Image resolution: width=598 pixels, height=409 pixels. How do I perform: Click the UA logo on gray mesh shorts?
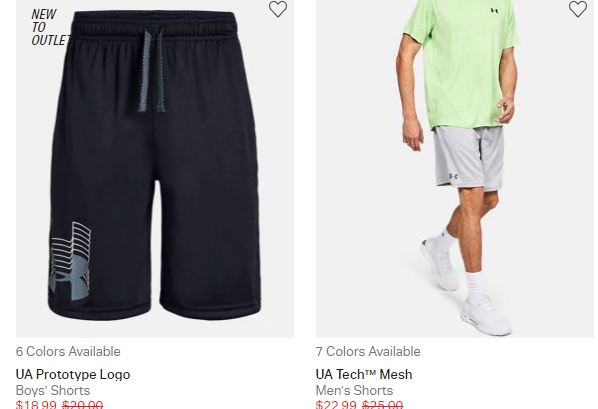[453, 176]
